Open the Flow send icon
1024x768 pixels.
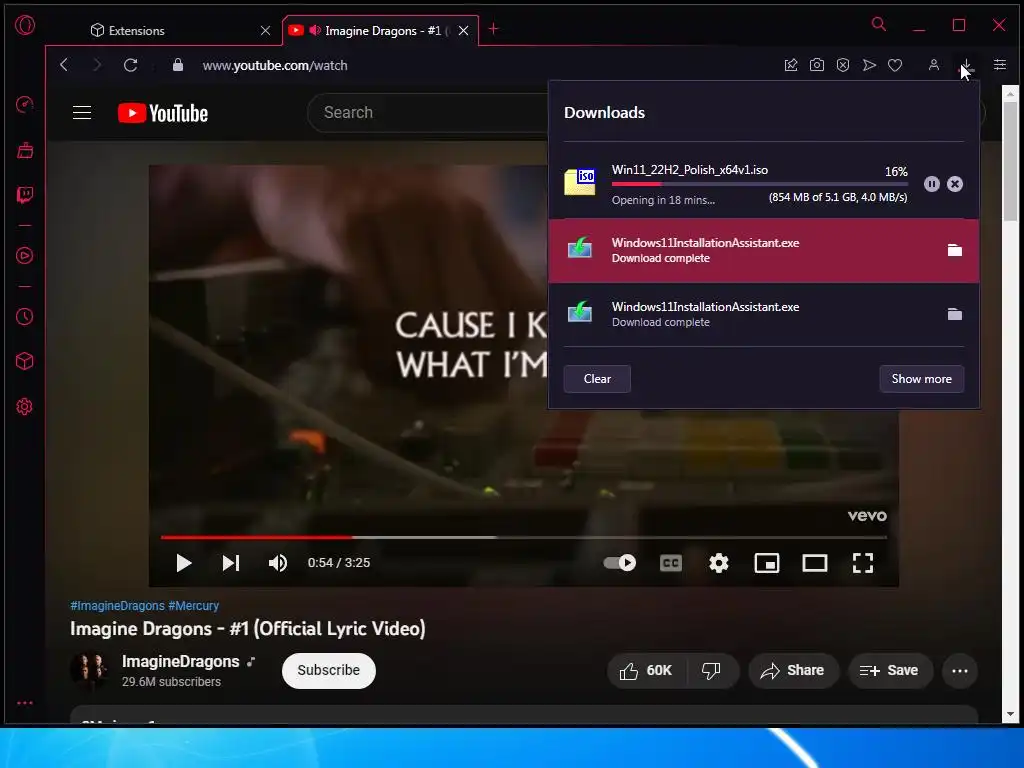tap(869, 65)
